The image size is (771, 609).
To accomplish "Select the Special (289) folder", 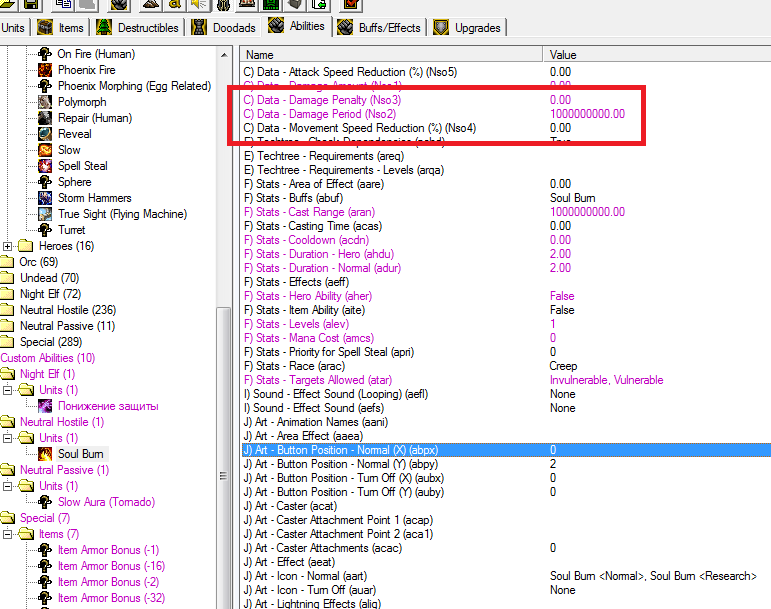I will click(x=51, y=342).
